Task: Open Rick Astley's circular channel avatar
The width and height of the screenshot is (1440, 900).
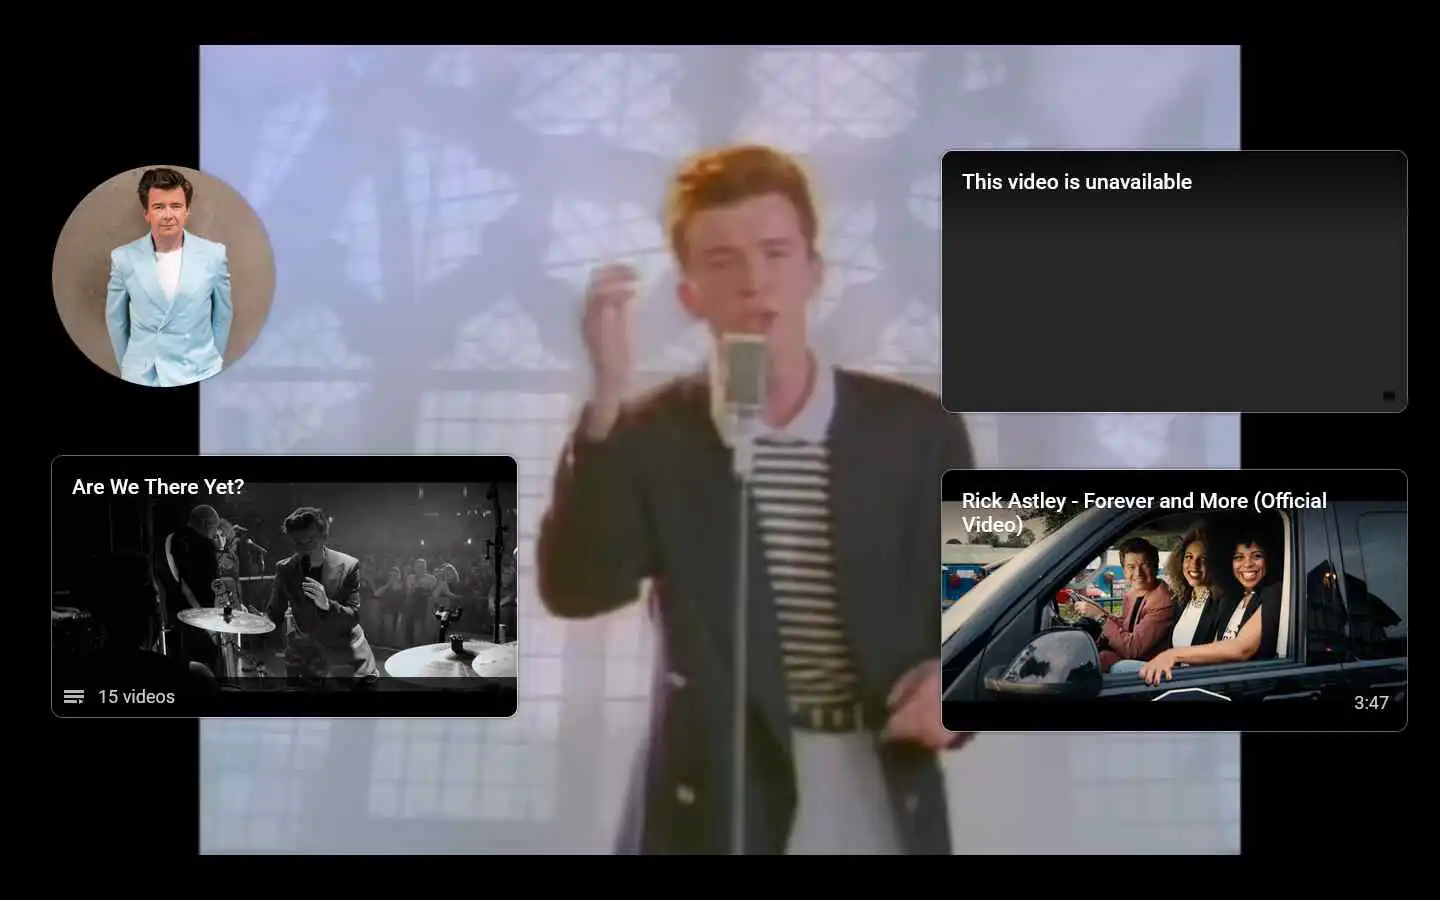Action: pos(164,276)
